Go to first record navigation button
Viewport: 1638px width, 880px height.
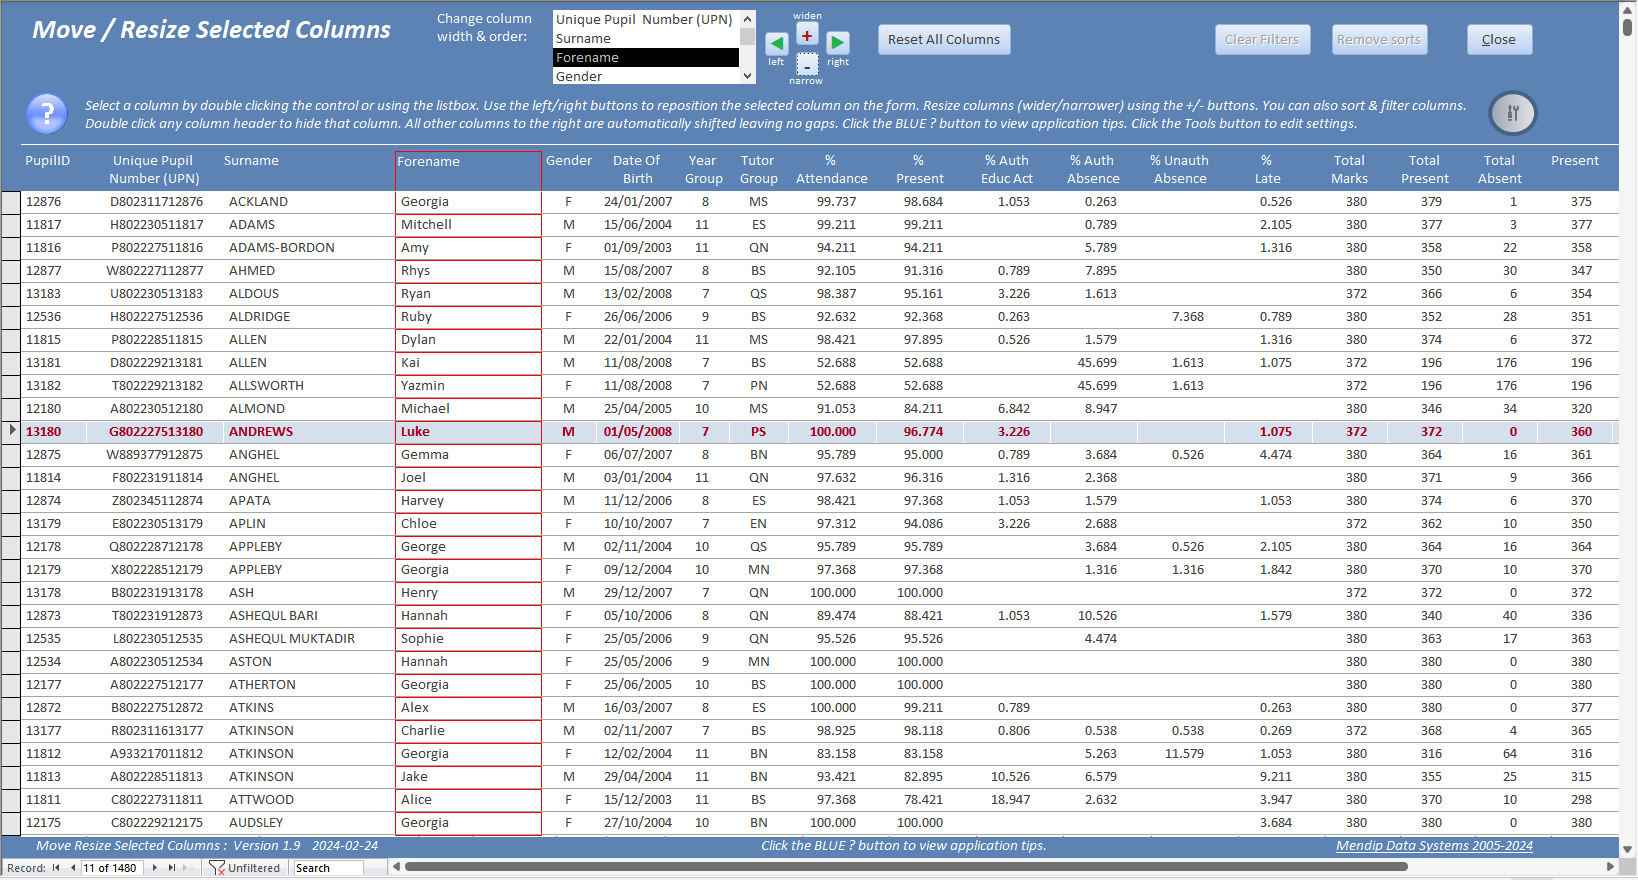click(56, 868)
